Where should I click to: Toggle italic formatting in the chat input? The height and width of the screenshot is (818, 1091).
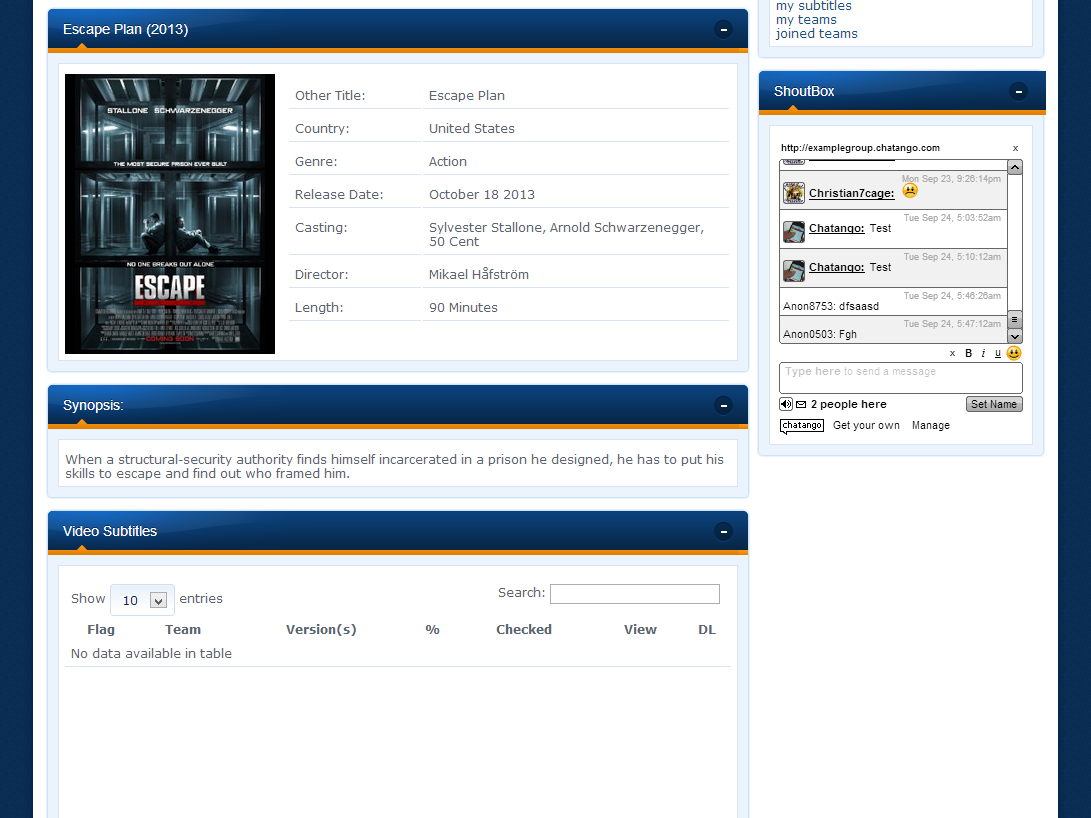click(983, 353)
